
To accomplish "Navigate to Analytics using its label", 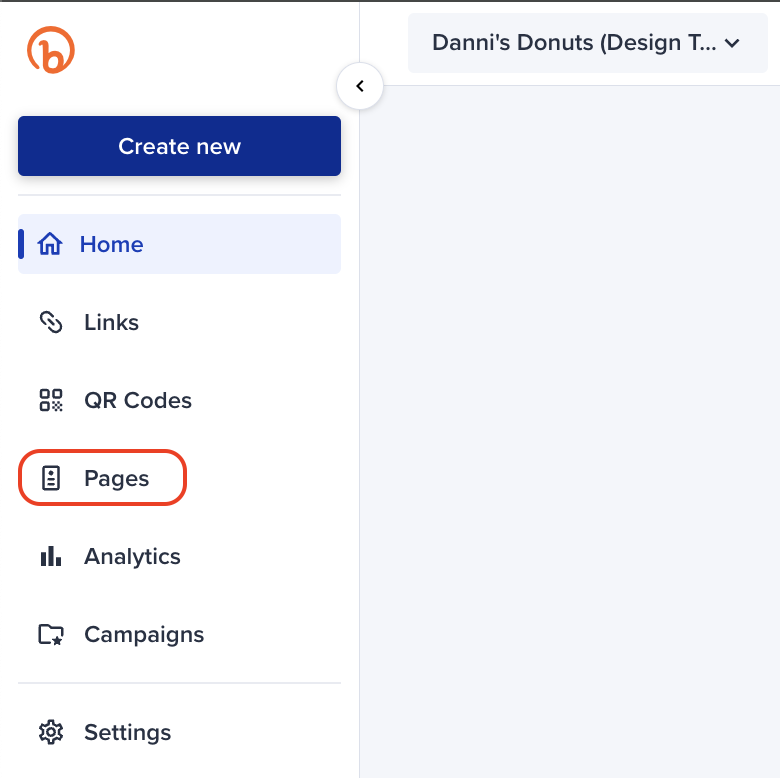I will coord(132,556).
